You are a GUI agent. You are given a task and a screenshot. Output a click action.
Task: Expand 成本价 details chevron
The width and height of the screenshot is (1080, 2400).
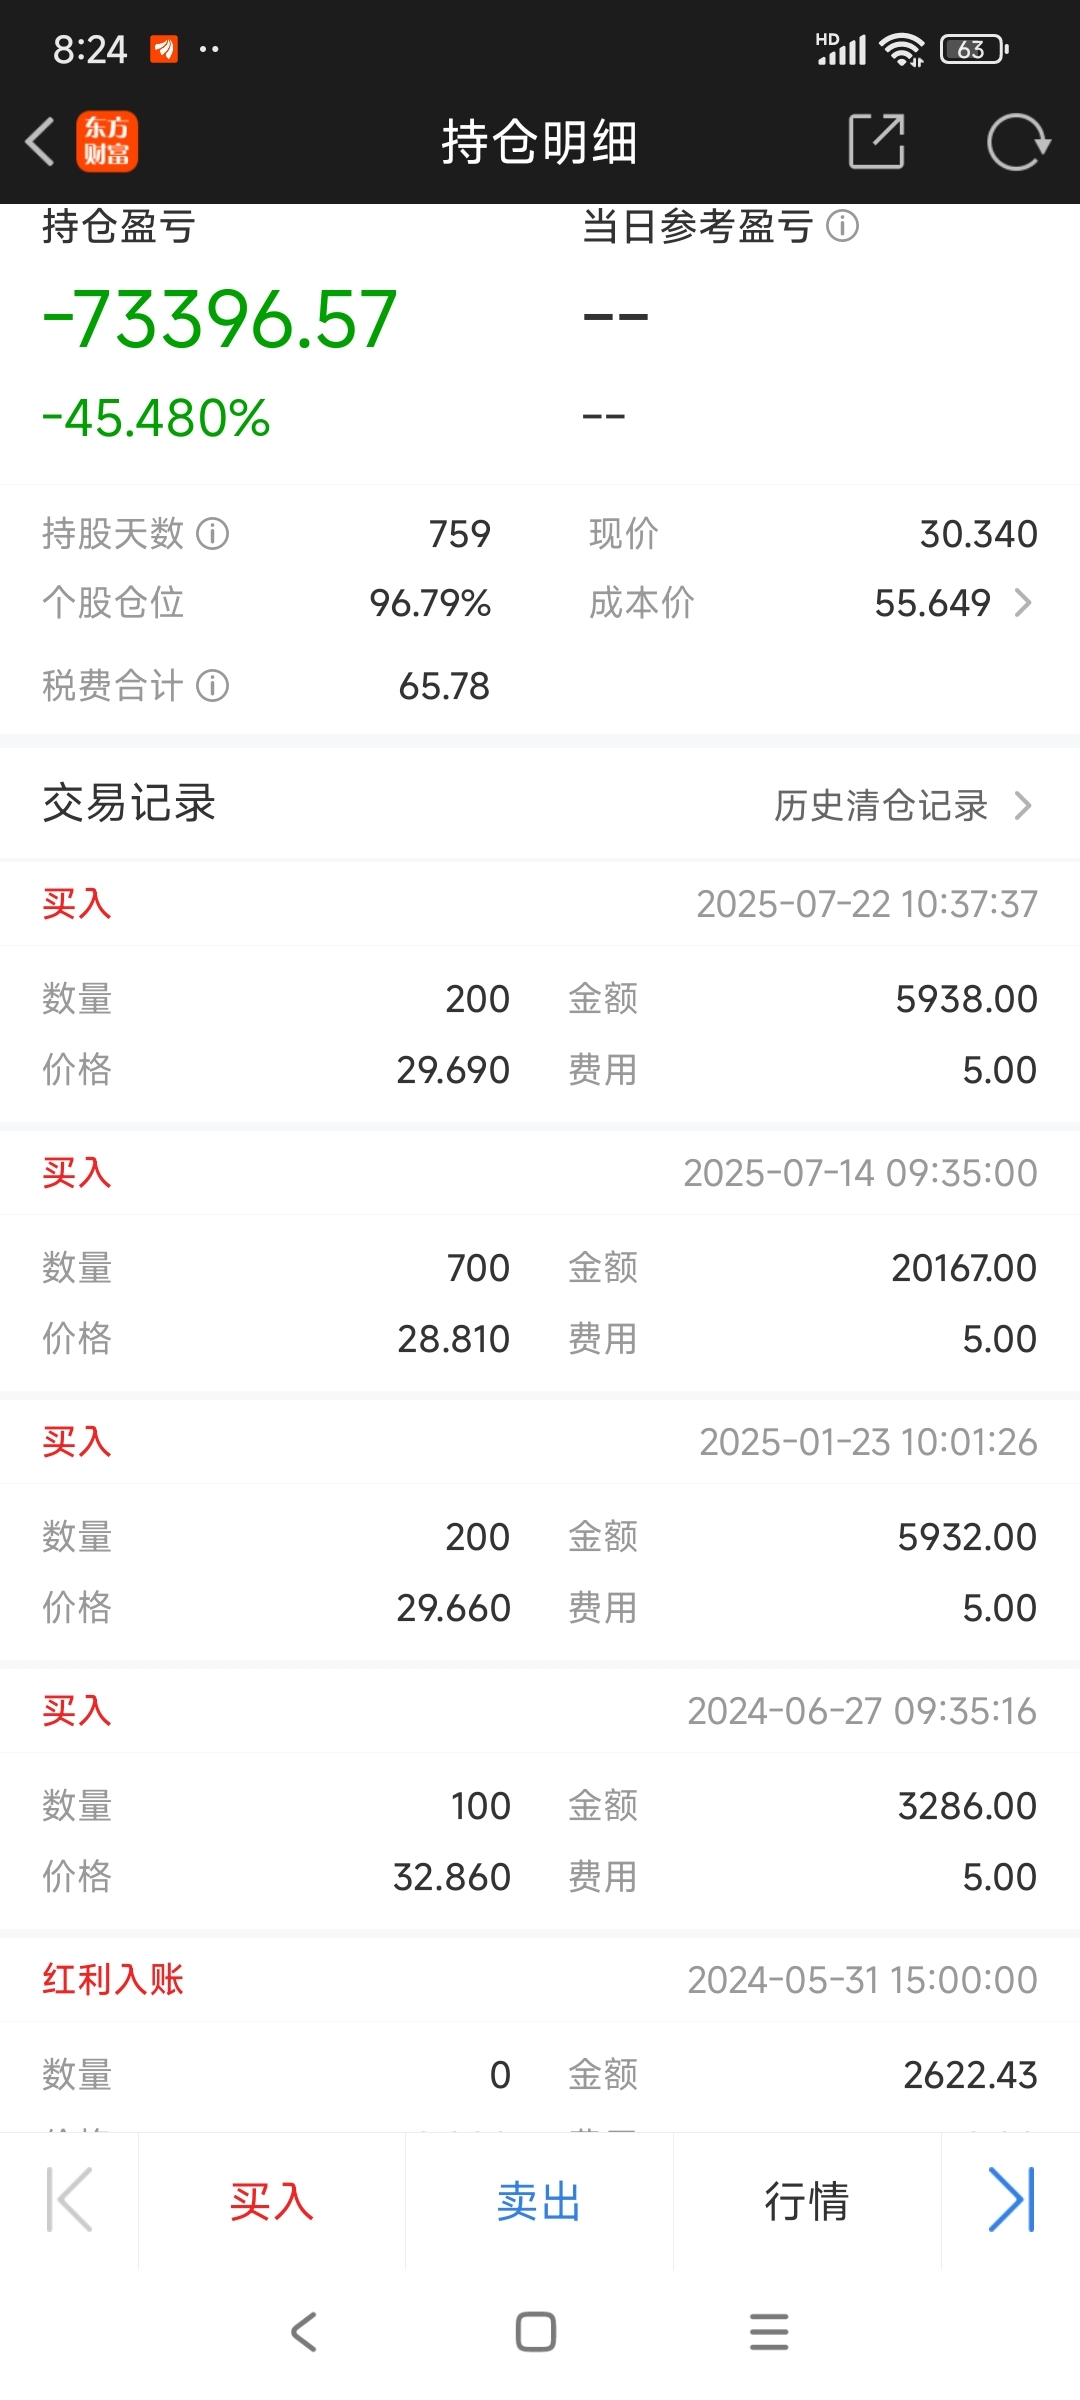click(1022, 603)
